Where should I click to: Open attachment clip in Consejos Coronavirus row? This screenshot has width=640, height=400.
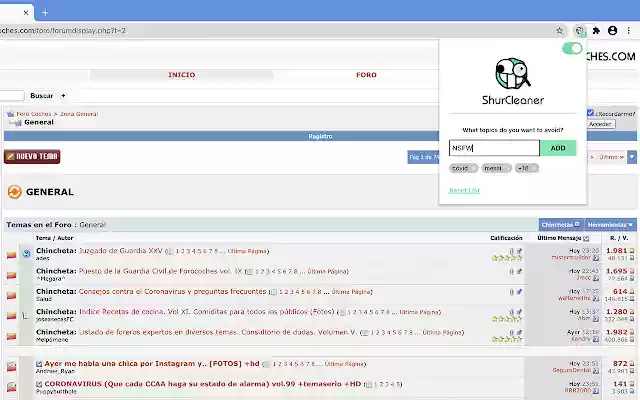[x=511, y=292]
